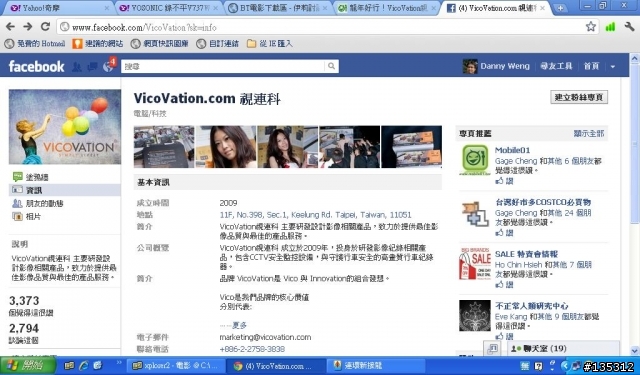
Task: Click the browser forward arrow
Action: tap(27, 27)
